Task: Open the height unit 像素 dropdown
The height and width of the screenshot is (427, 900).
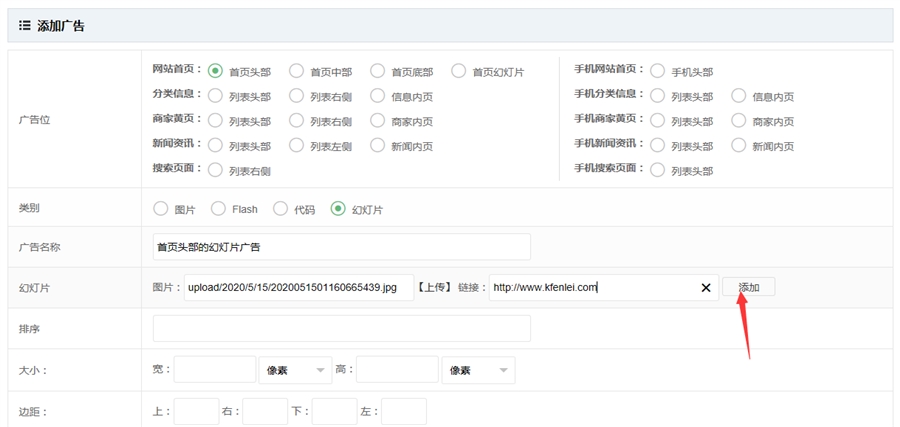Action: (x=478, y=370)
